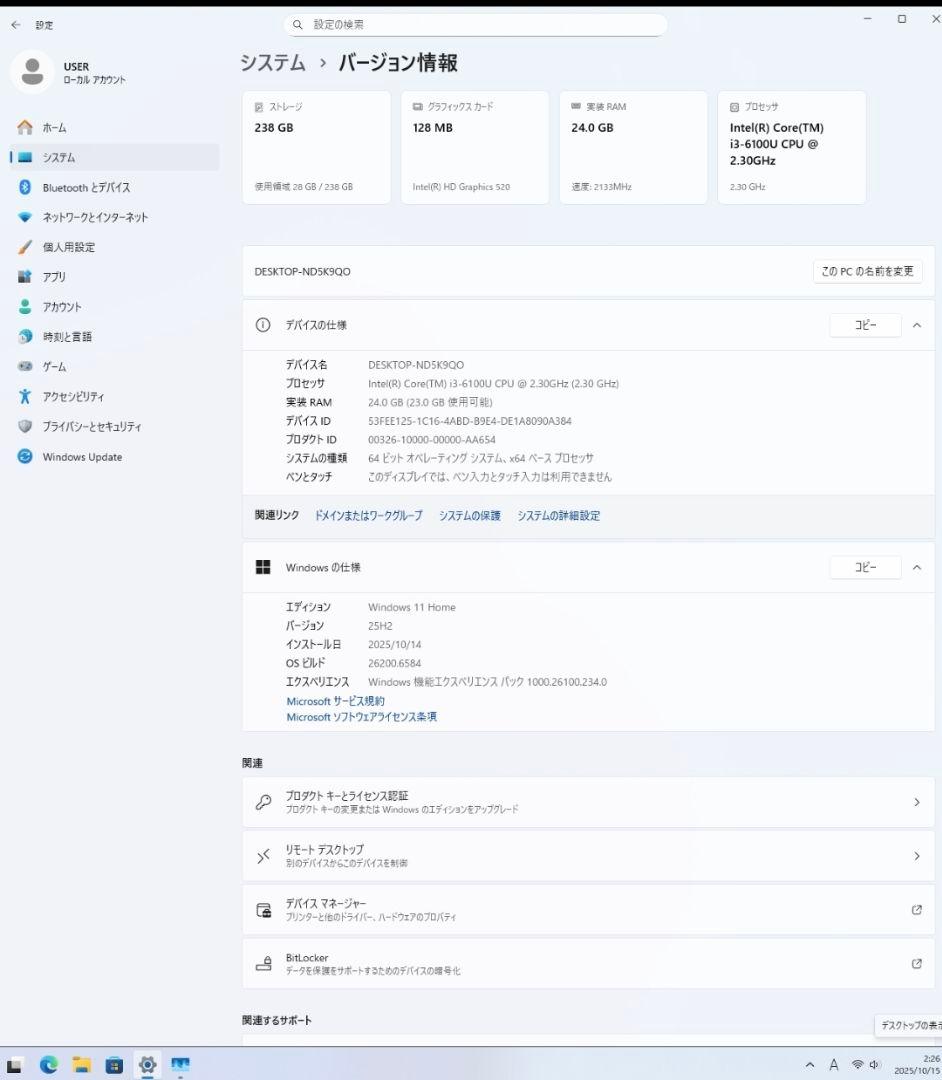Select プライバシーとセキュリティ menu item
Image resolution: width=942 pixels, height=1080 pixels.
92,427
